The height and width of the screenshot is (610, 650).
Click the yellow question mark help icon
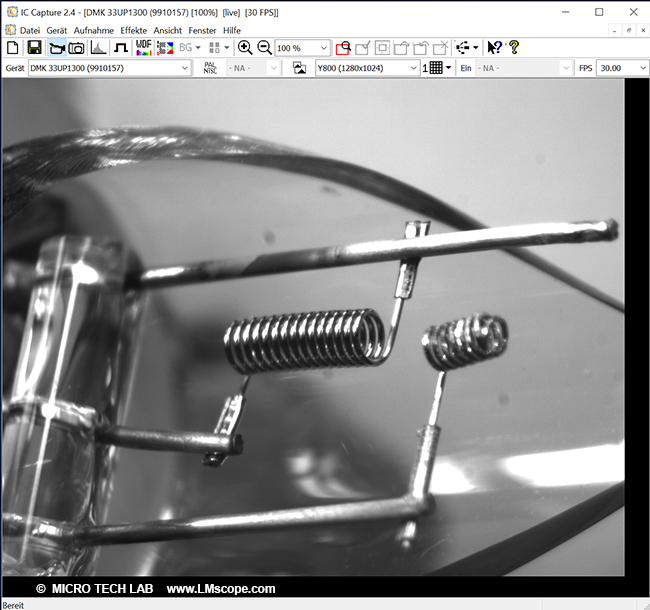coord(514,48)
